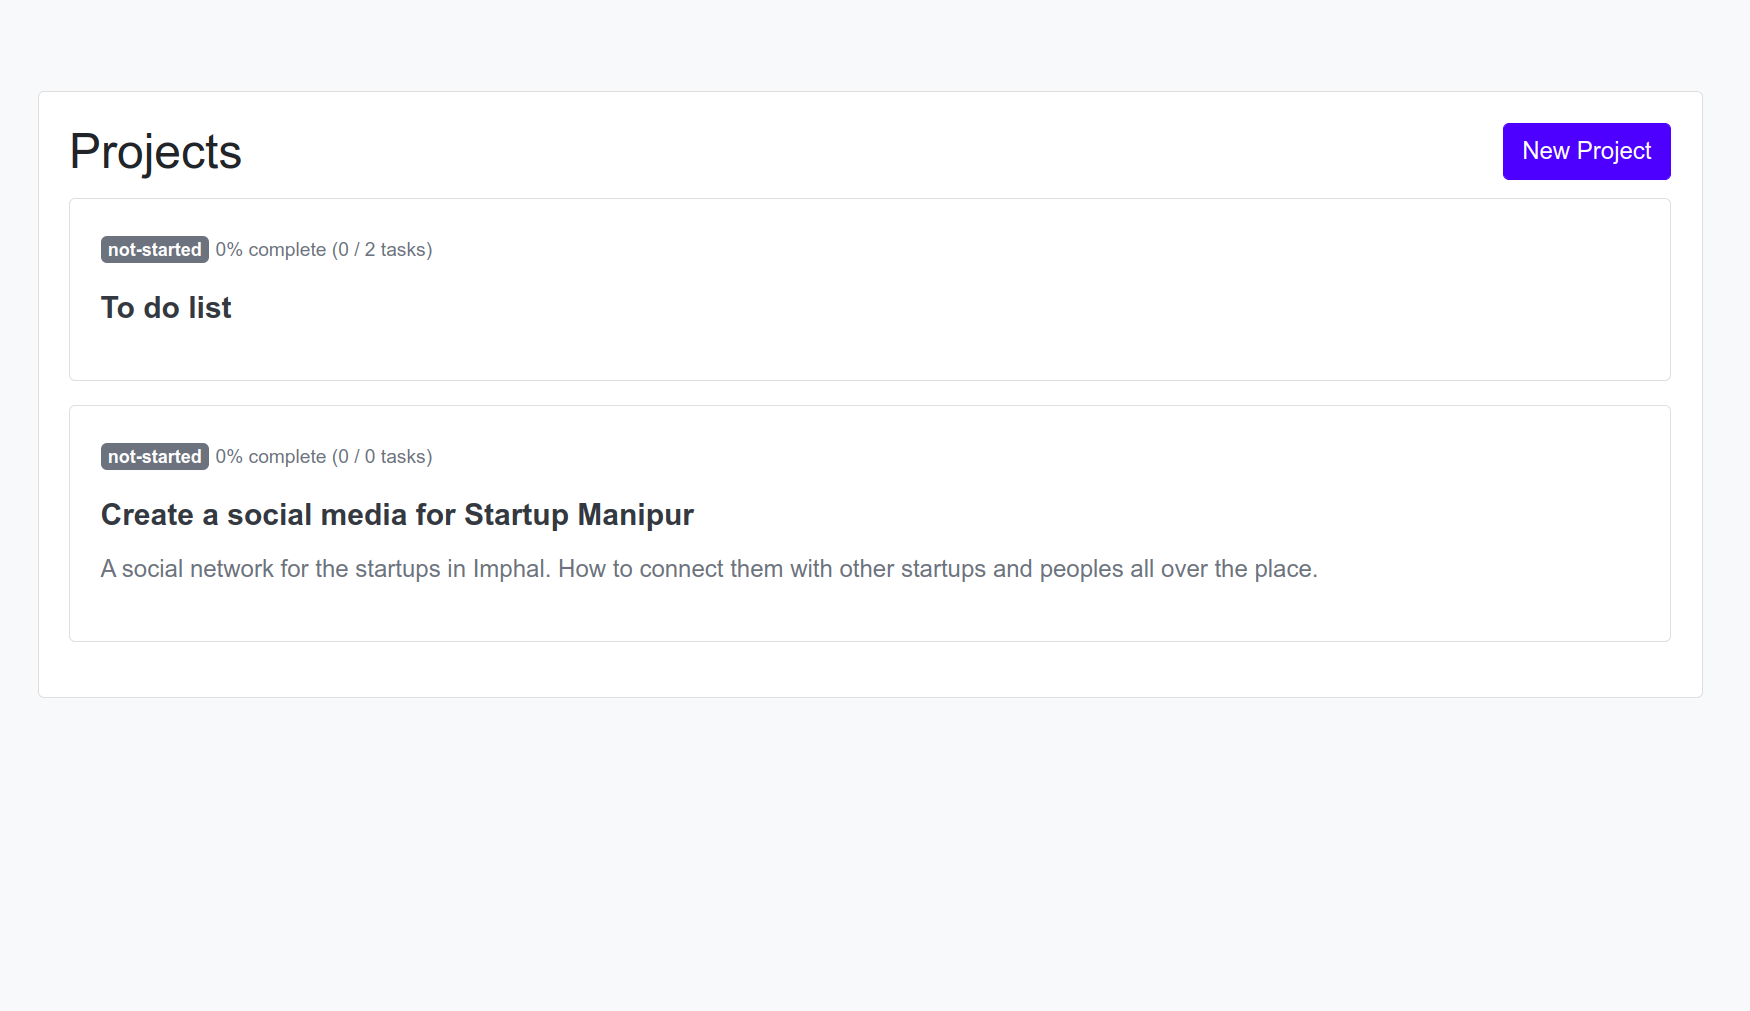This screenshot has height=1011, width=1750.
Task: Click the word "Imphal" in the description
Action: coord(509,569)
